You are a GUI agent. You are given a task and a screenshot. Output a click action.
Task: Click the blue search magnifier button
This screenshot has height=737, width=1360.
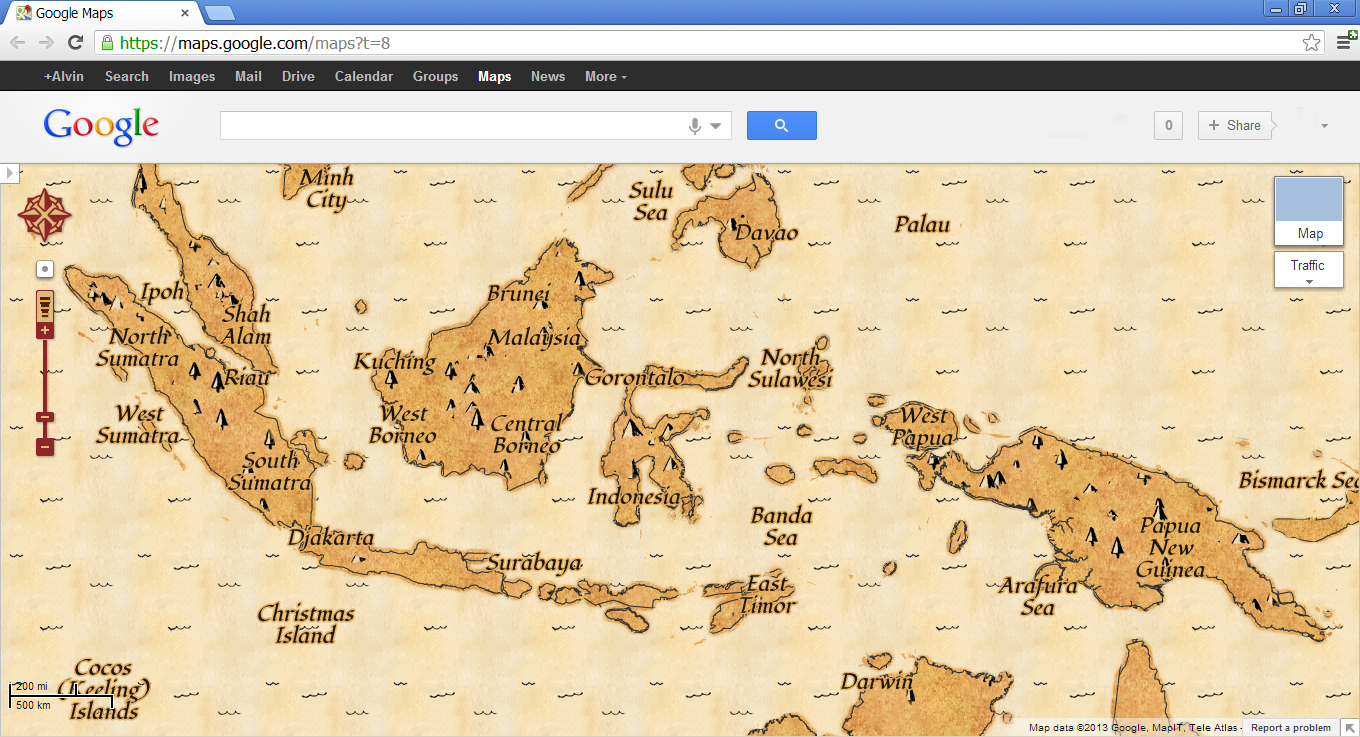click(x=782, y=125)
